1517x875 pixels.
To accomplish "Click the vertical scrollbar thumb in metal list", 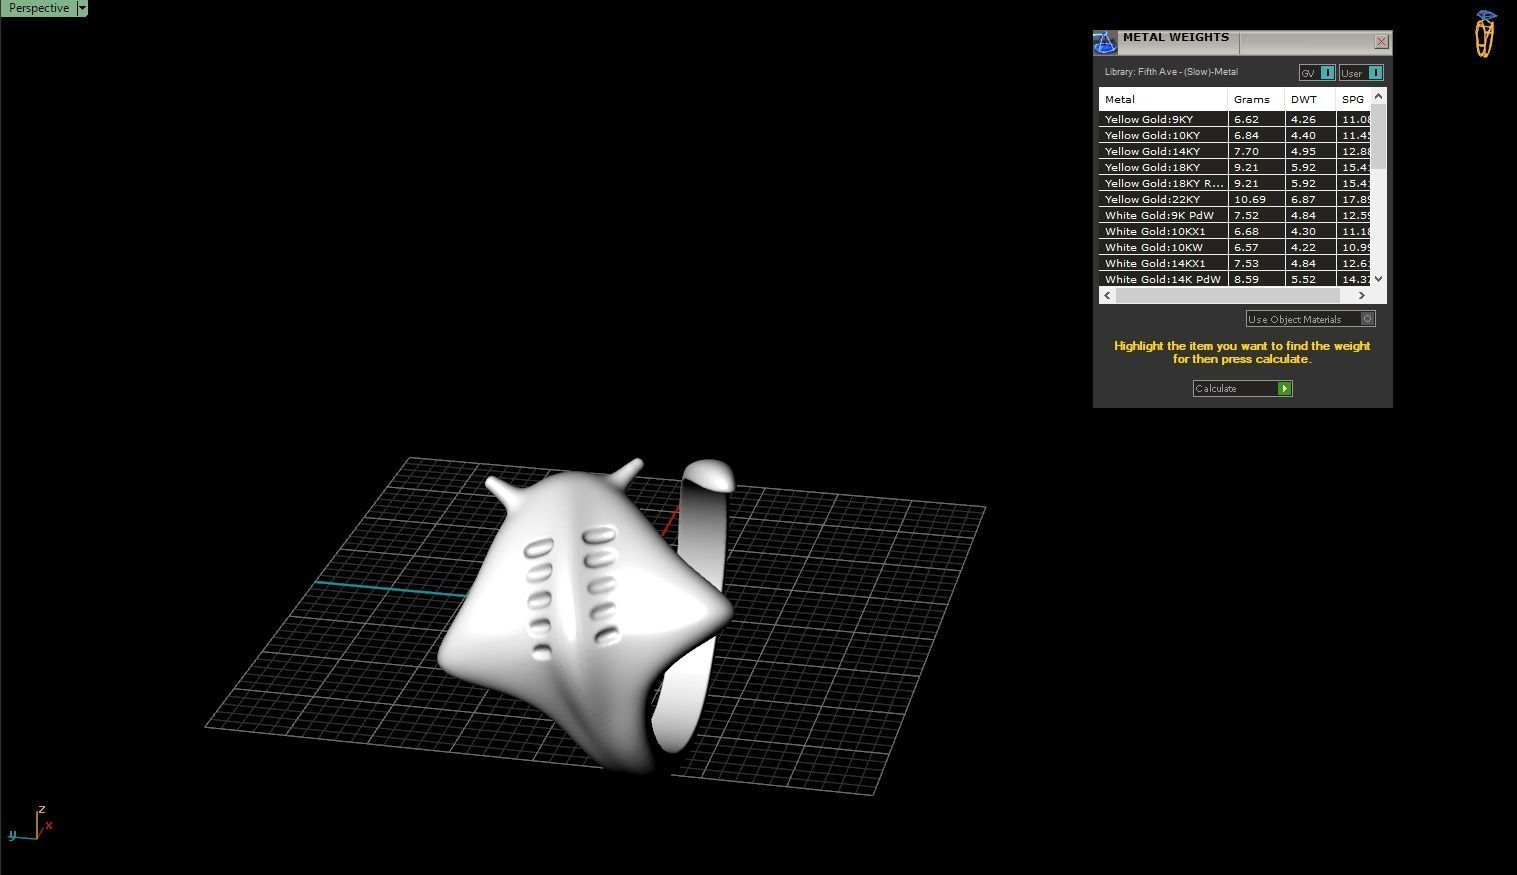I will click(1379, 136).
